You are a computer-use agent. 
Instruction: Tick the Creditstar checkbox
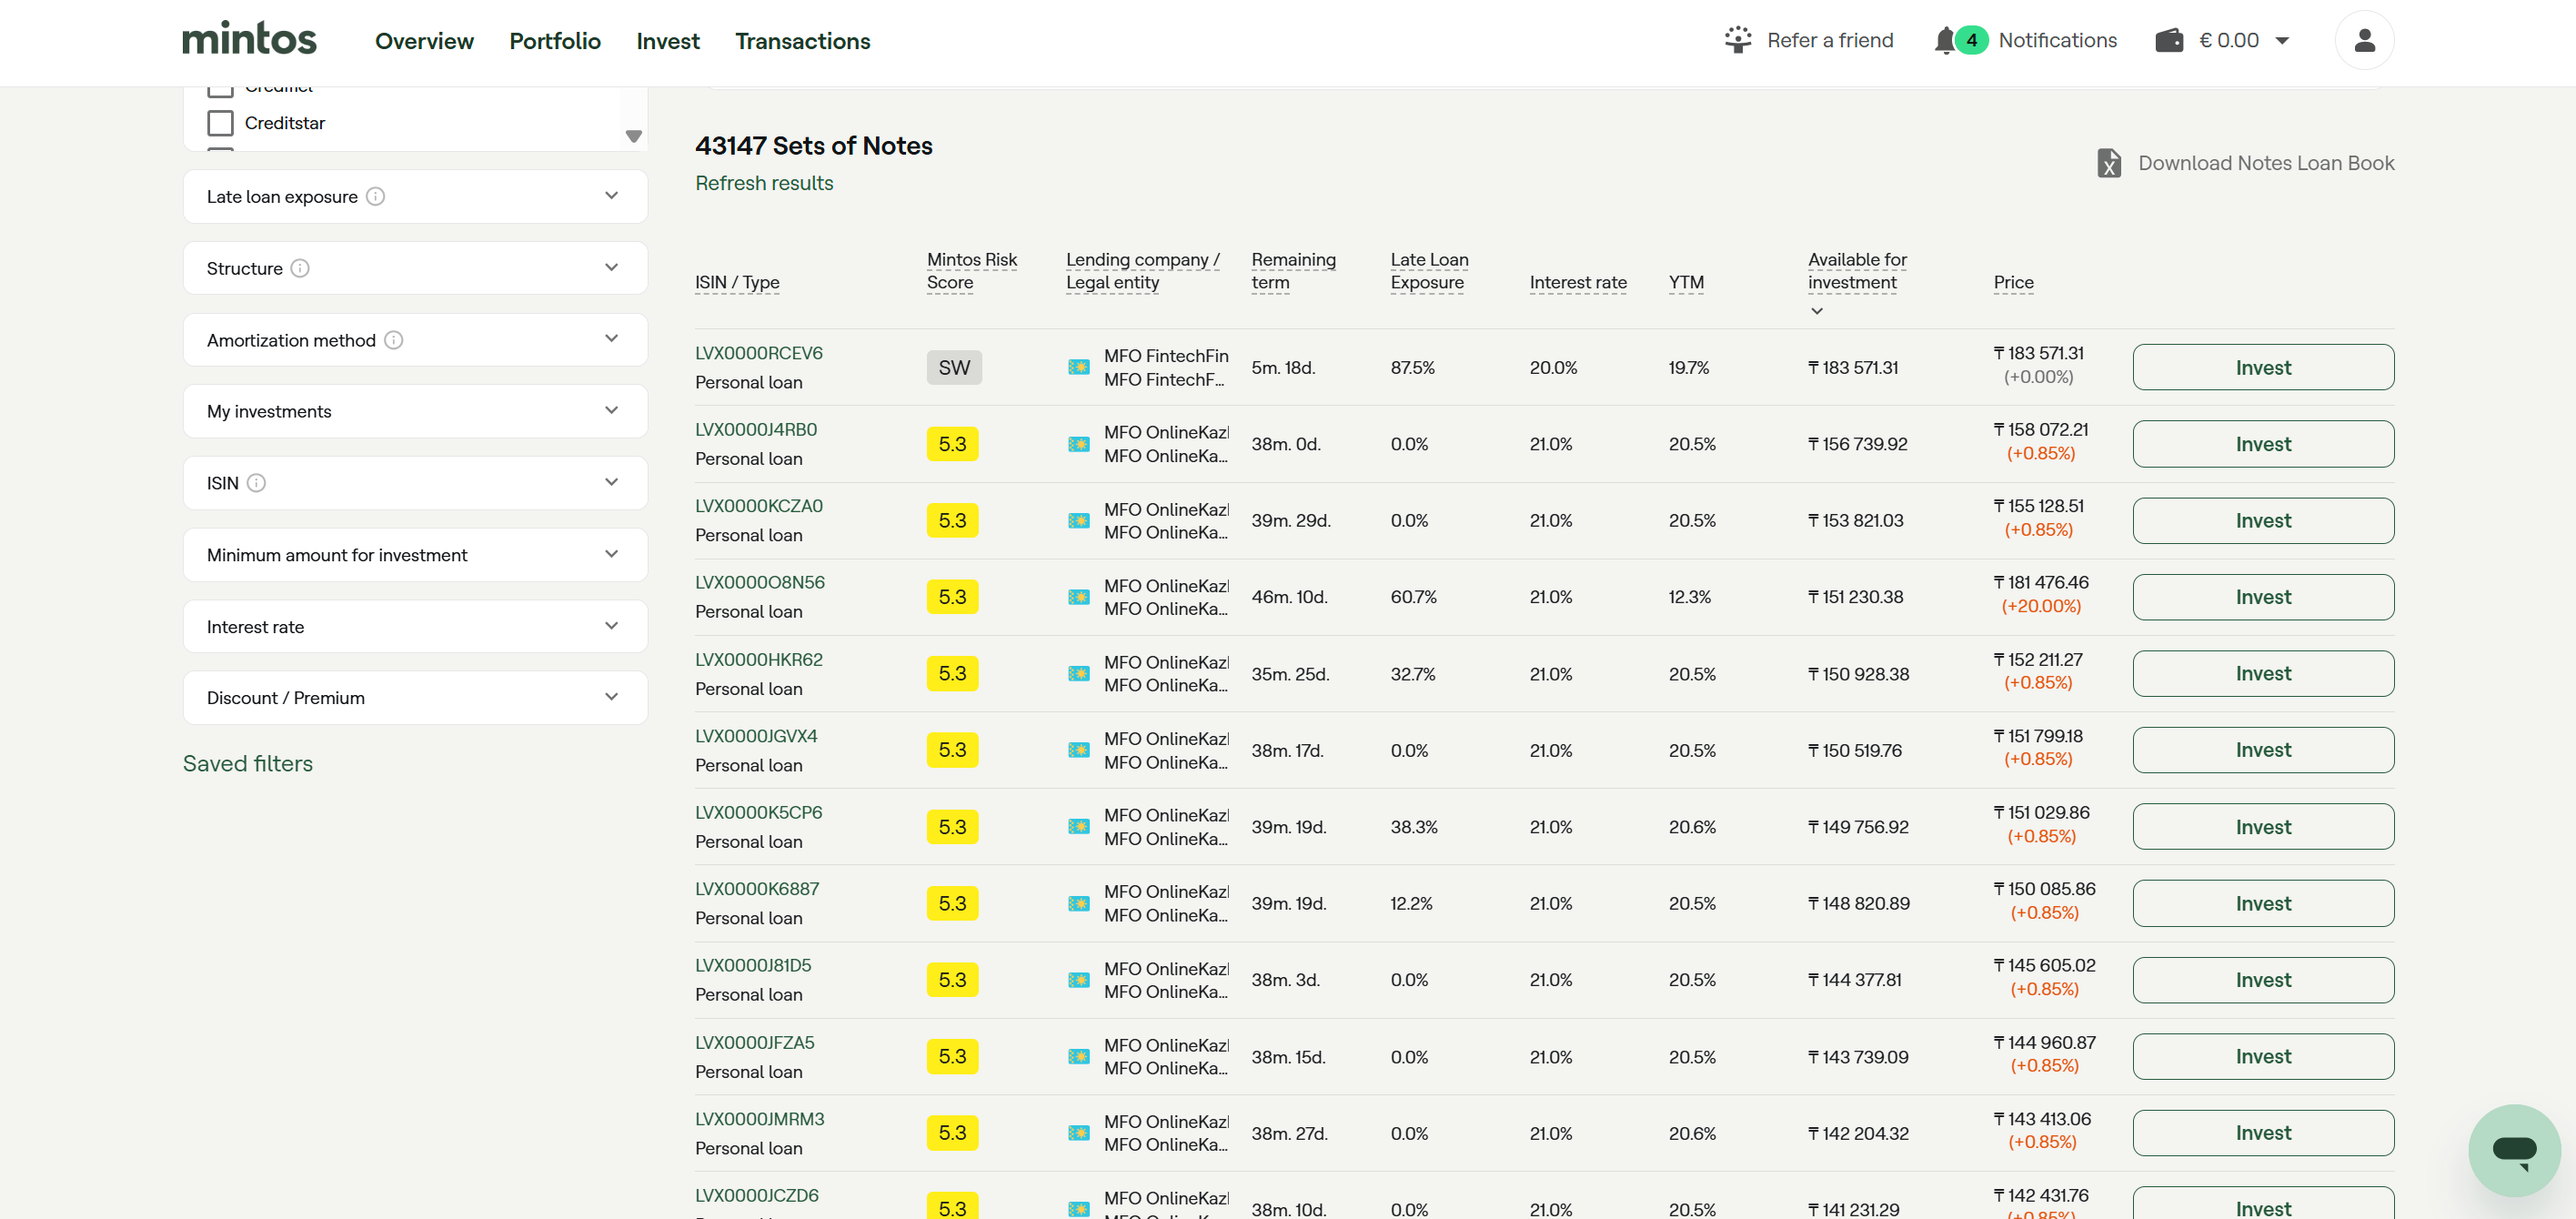pos(220,123)
